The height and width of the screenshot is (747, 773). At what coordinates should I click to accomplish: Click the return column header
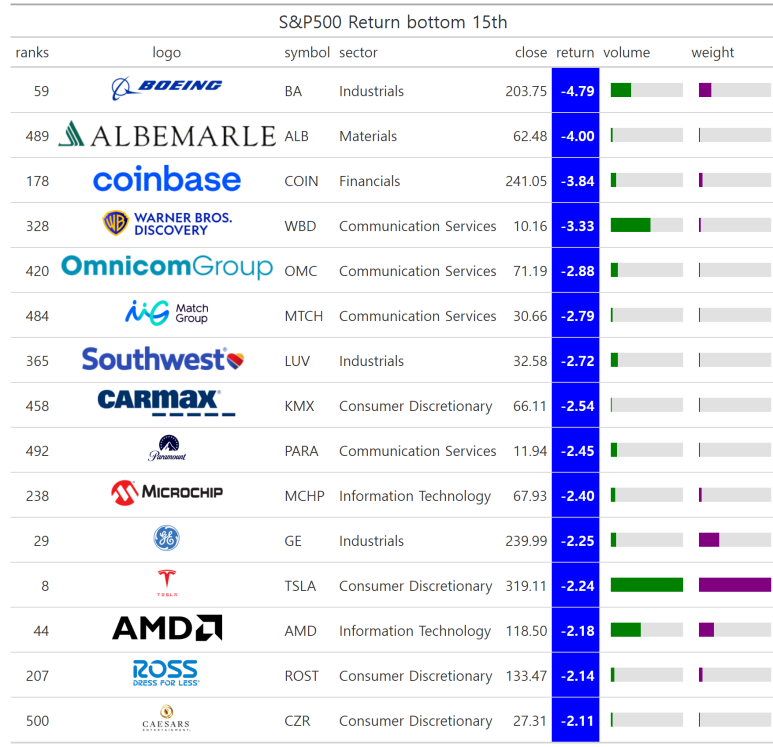(x=575, y=52)
